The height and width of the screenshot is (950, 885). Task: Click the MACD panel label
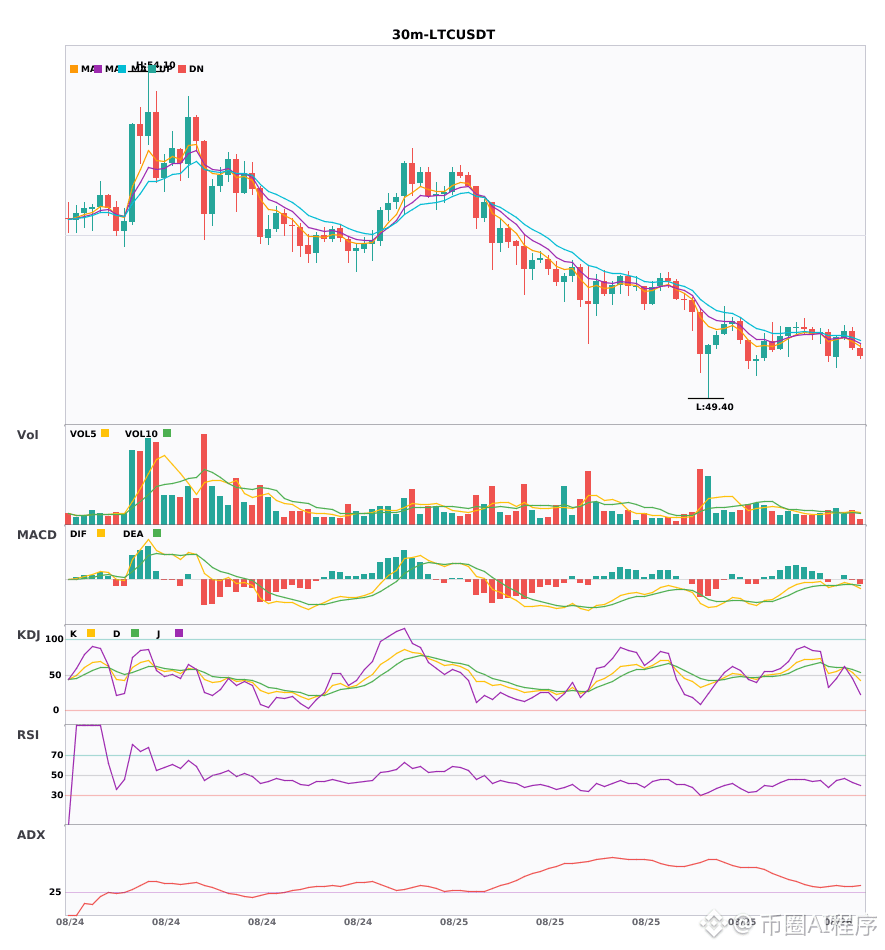(x=36, y=535)
